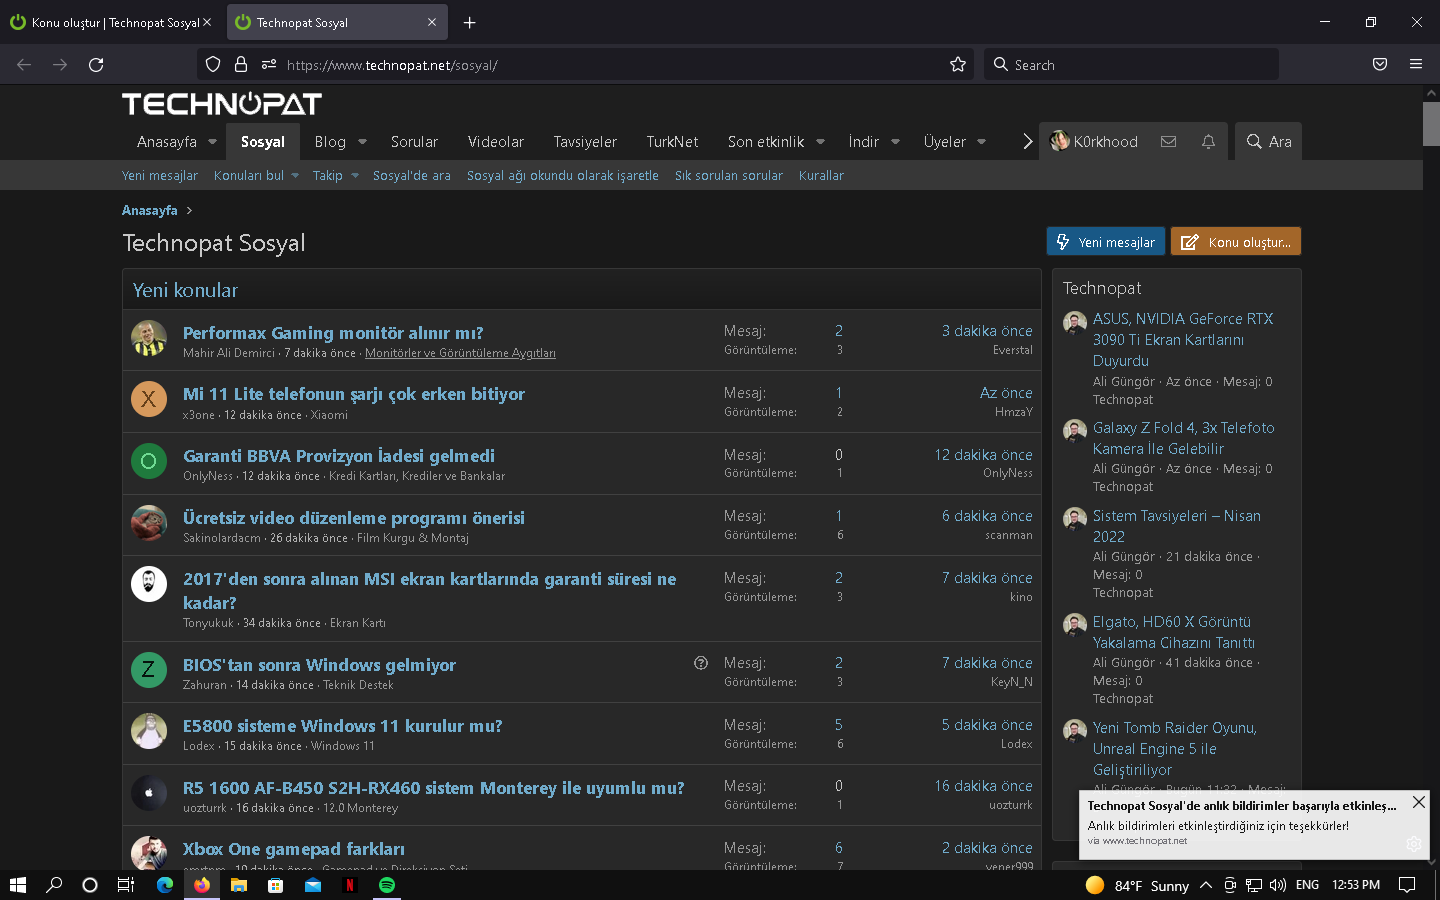Expand the İndir dropdown arrow
The width and height of the screenshot is (1440, 900).
(895, 142)
